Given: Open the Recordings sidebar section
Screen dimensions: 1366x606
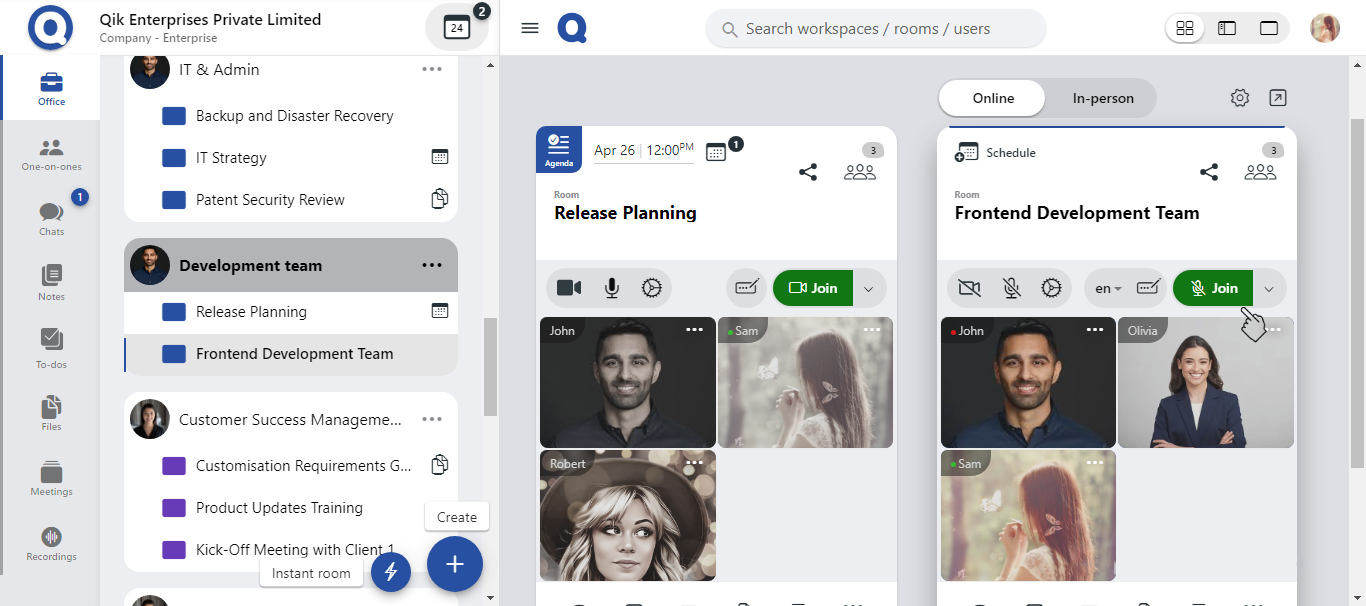Looking at the screenshot, I should tap(51, 543).
